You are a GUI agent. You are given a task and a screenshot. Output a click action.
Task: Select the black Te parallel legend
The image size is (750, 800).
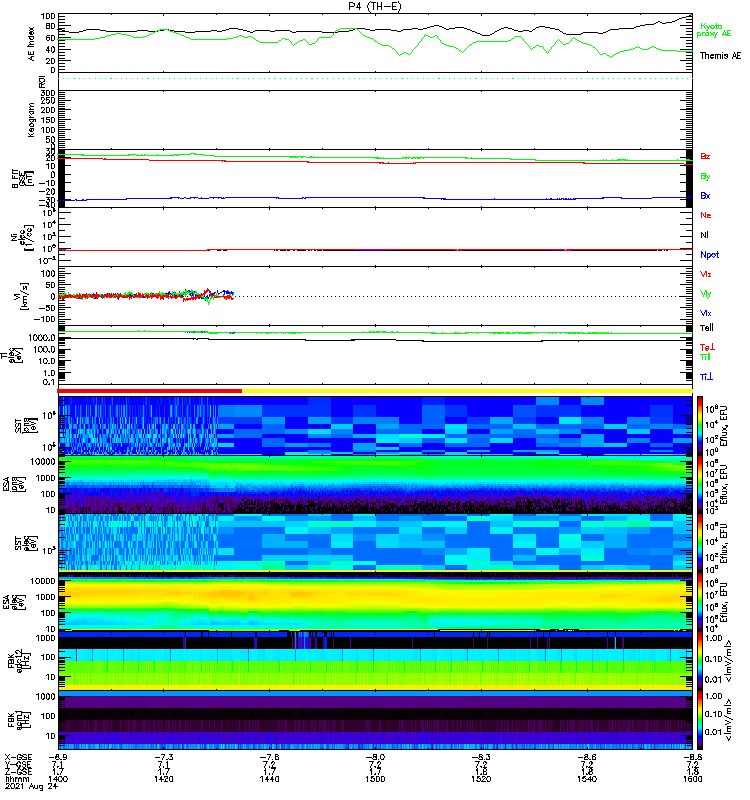pos(707,328)
